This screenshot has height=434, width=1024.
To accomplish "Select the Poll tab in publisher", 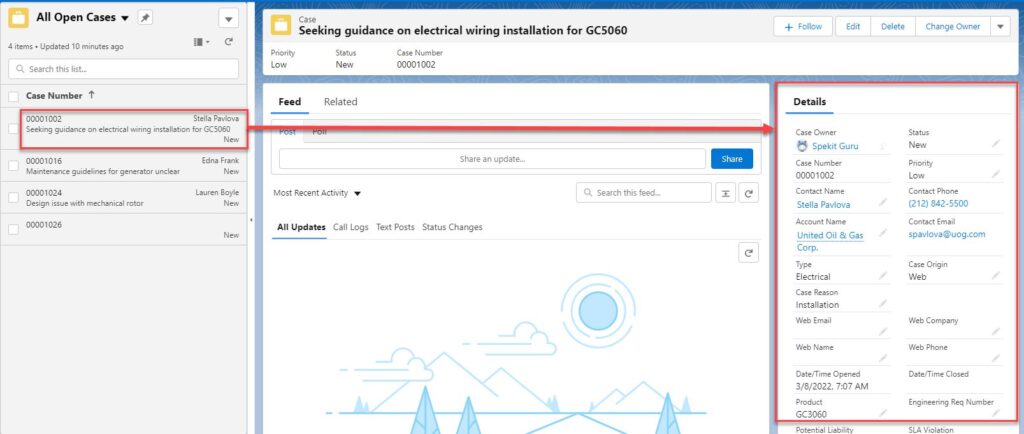I will pyautogui.click(x=319, y=132).
